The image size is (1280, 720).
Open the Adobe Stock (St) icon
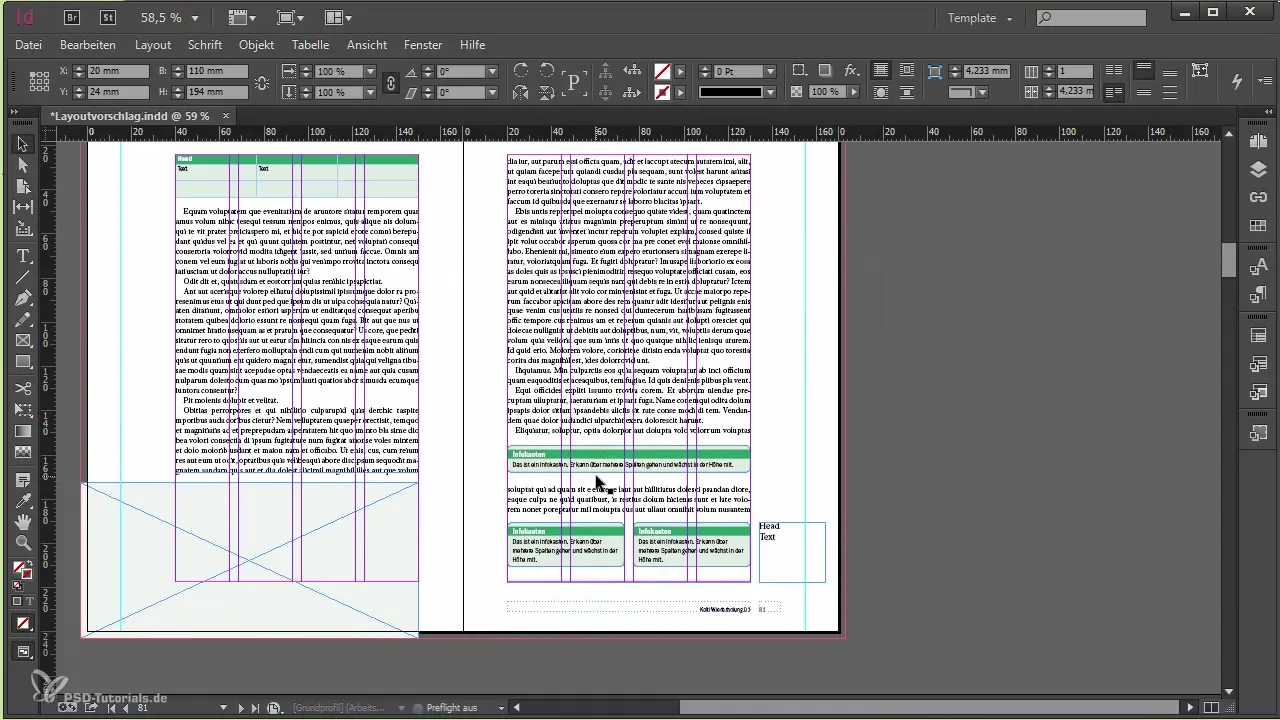109,18
